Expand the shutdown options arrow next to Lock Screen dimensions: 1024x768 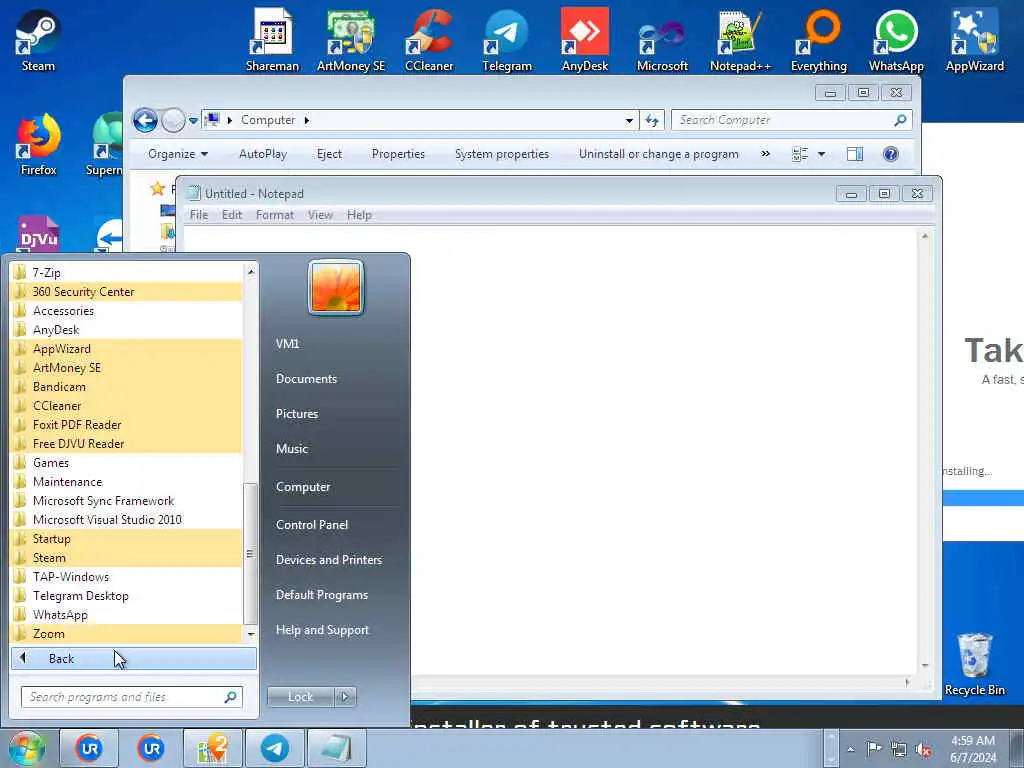point(345,697)
